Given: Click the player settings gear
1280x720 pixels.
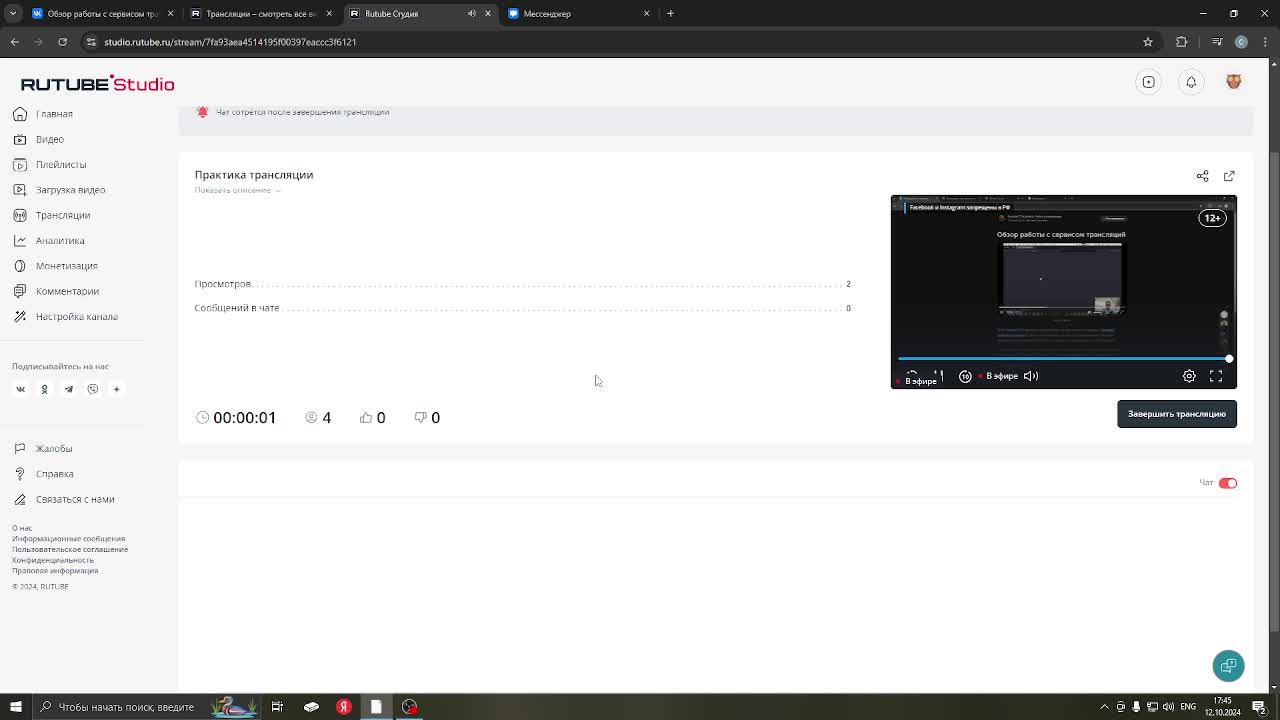Looking at the screenshot, I should point(1189,376).
